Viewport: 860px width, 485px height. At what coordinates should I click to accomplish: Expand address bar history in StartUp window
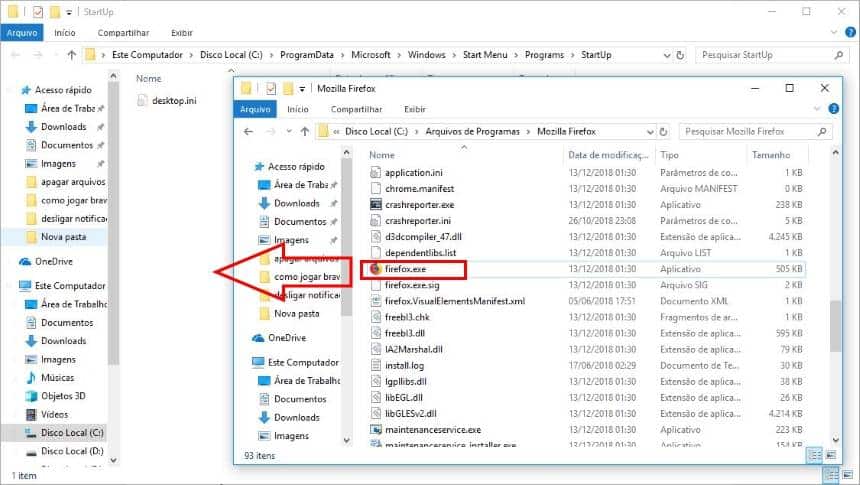click(x=667, y=55)
